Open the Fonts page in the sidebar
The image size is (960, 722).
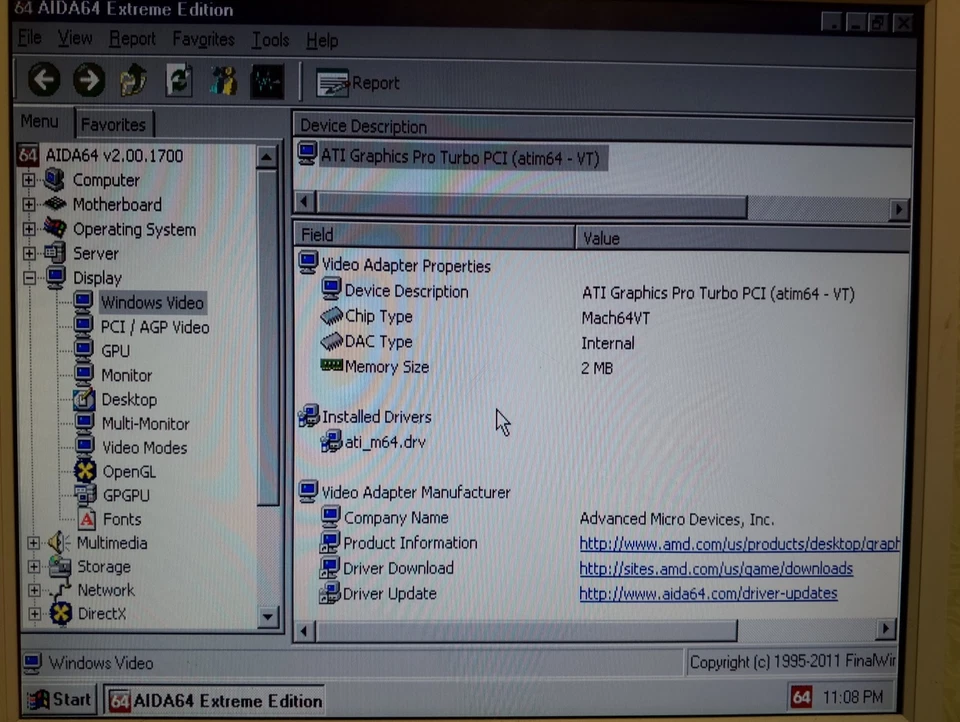121,519
